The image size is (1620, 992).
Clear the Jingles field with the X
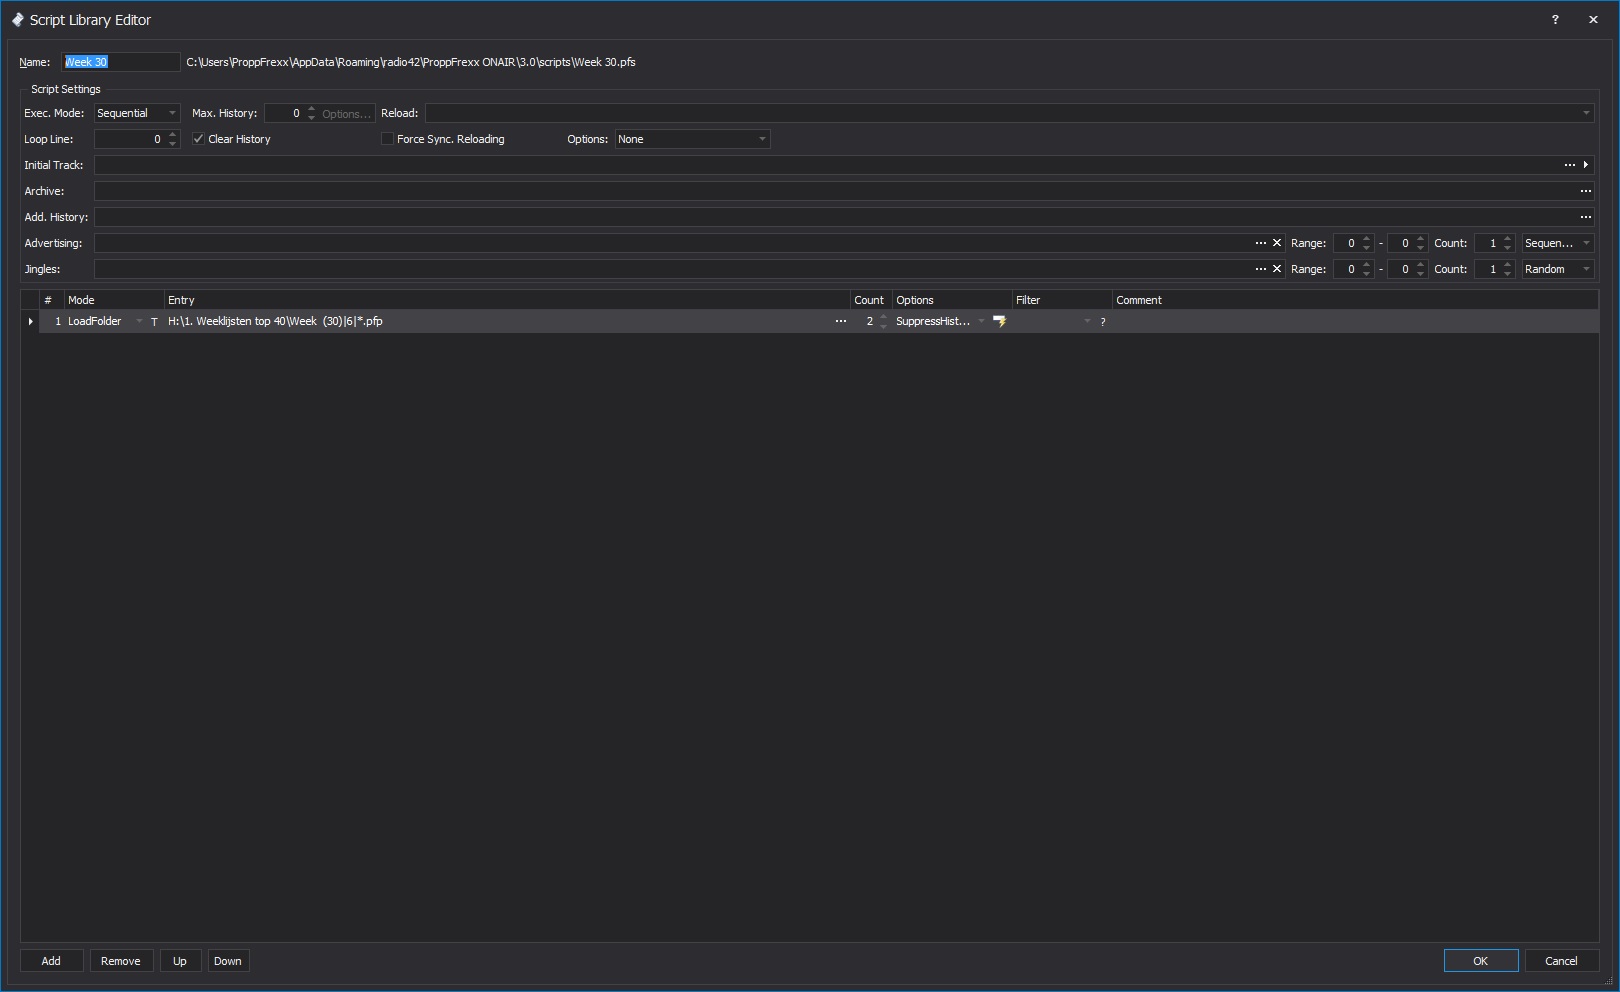pos(1277,269)
